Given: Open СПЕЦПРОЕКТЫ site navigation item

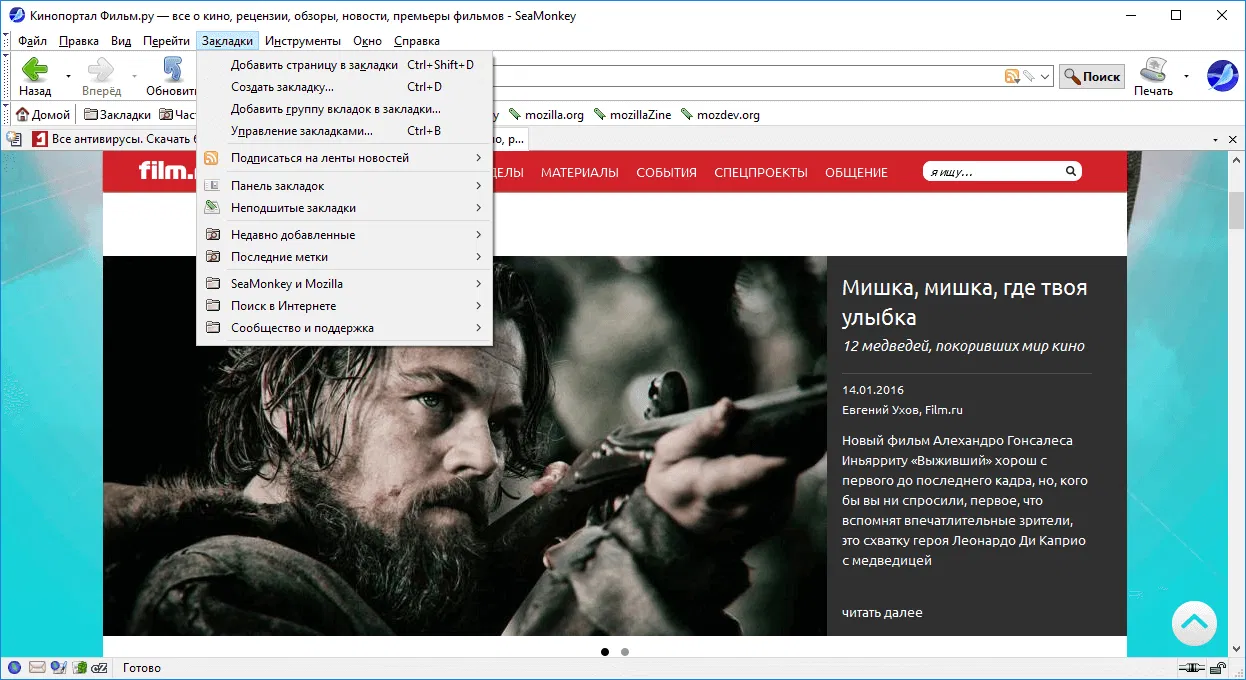Looking at the screenshot, I should point(761,173).
